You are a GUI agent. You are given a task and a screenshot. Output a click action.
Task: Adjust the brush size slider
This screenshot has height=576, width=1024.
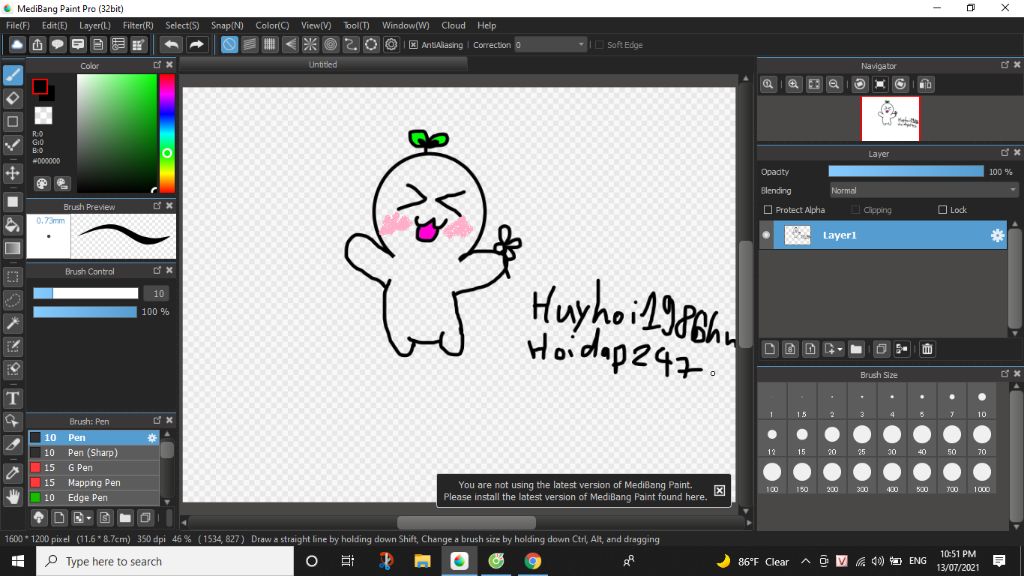(x=86, y=293)
